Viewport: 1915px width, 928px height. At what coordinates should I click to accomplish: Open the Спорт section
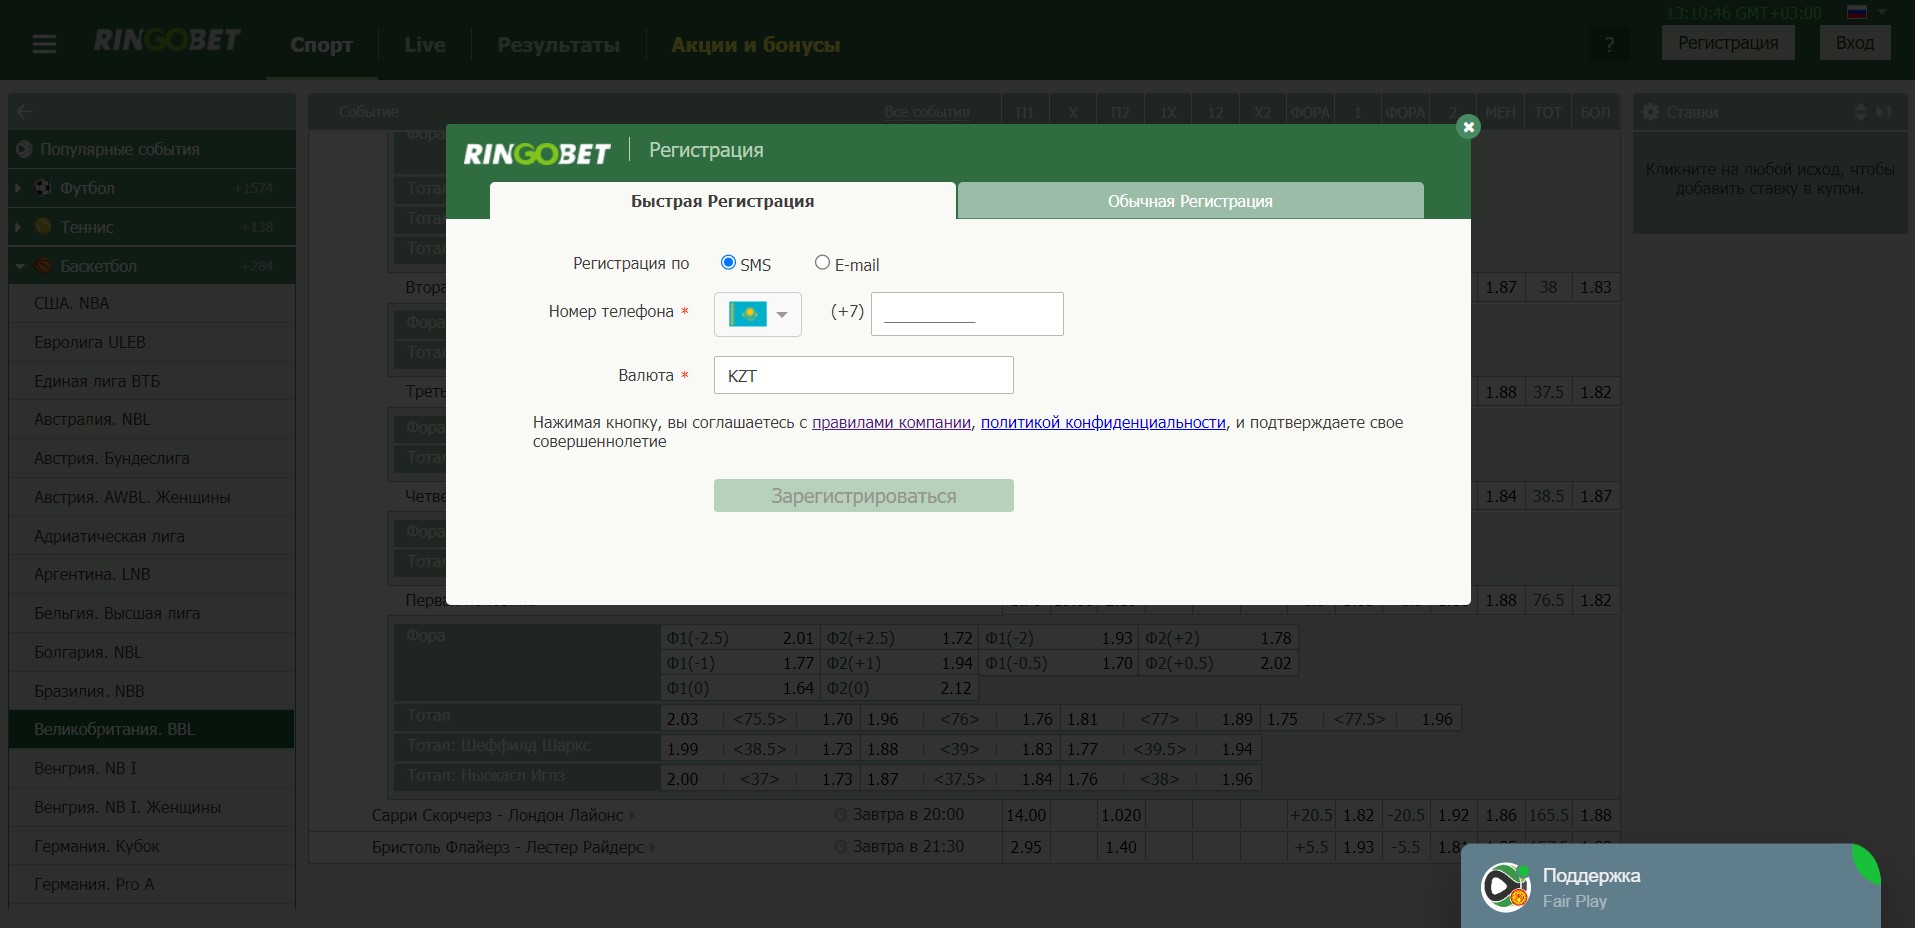[x=321, y=45]
